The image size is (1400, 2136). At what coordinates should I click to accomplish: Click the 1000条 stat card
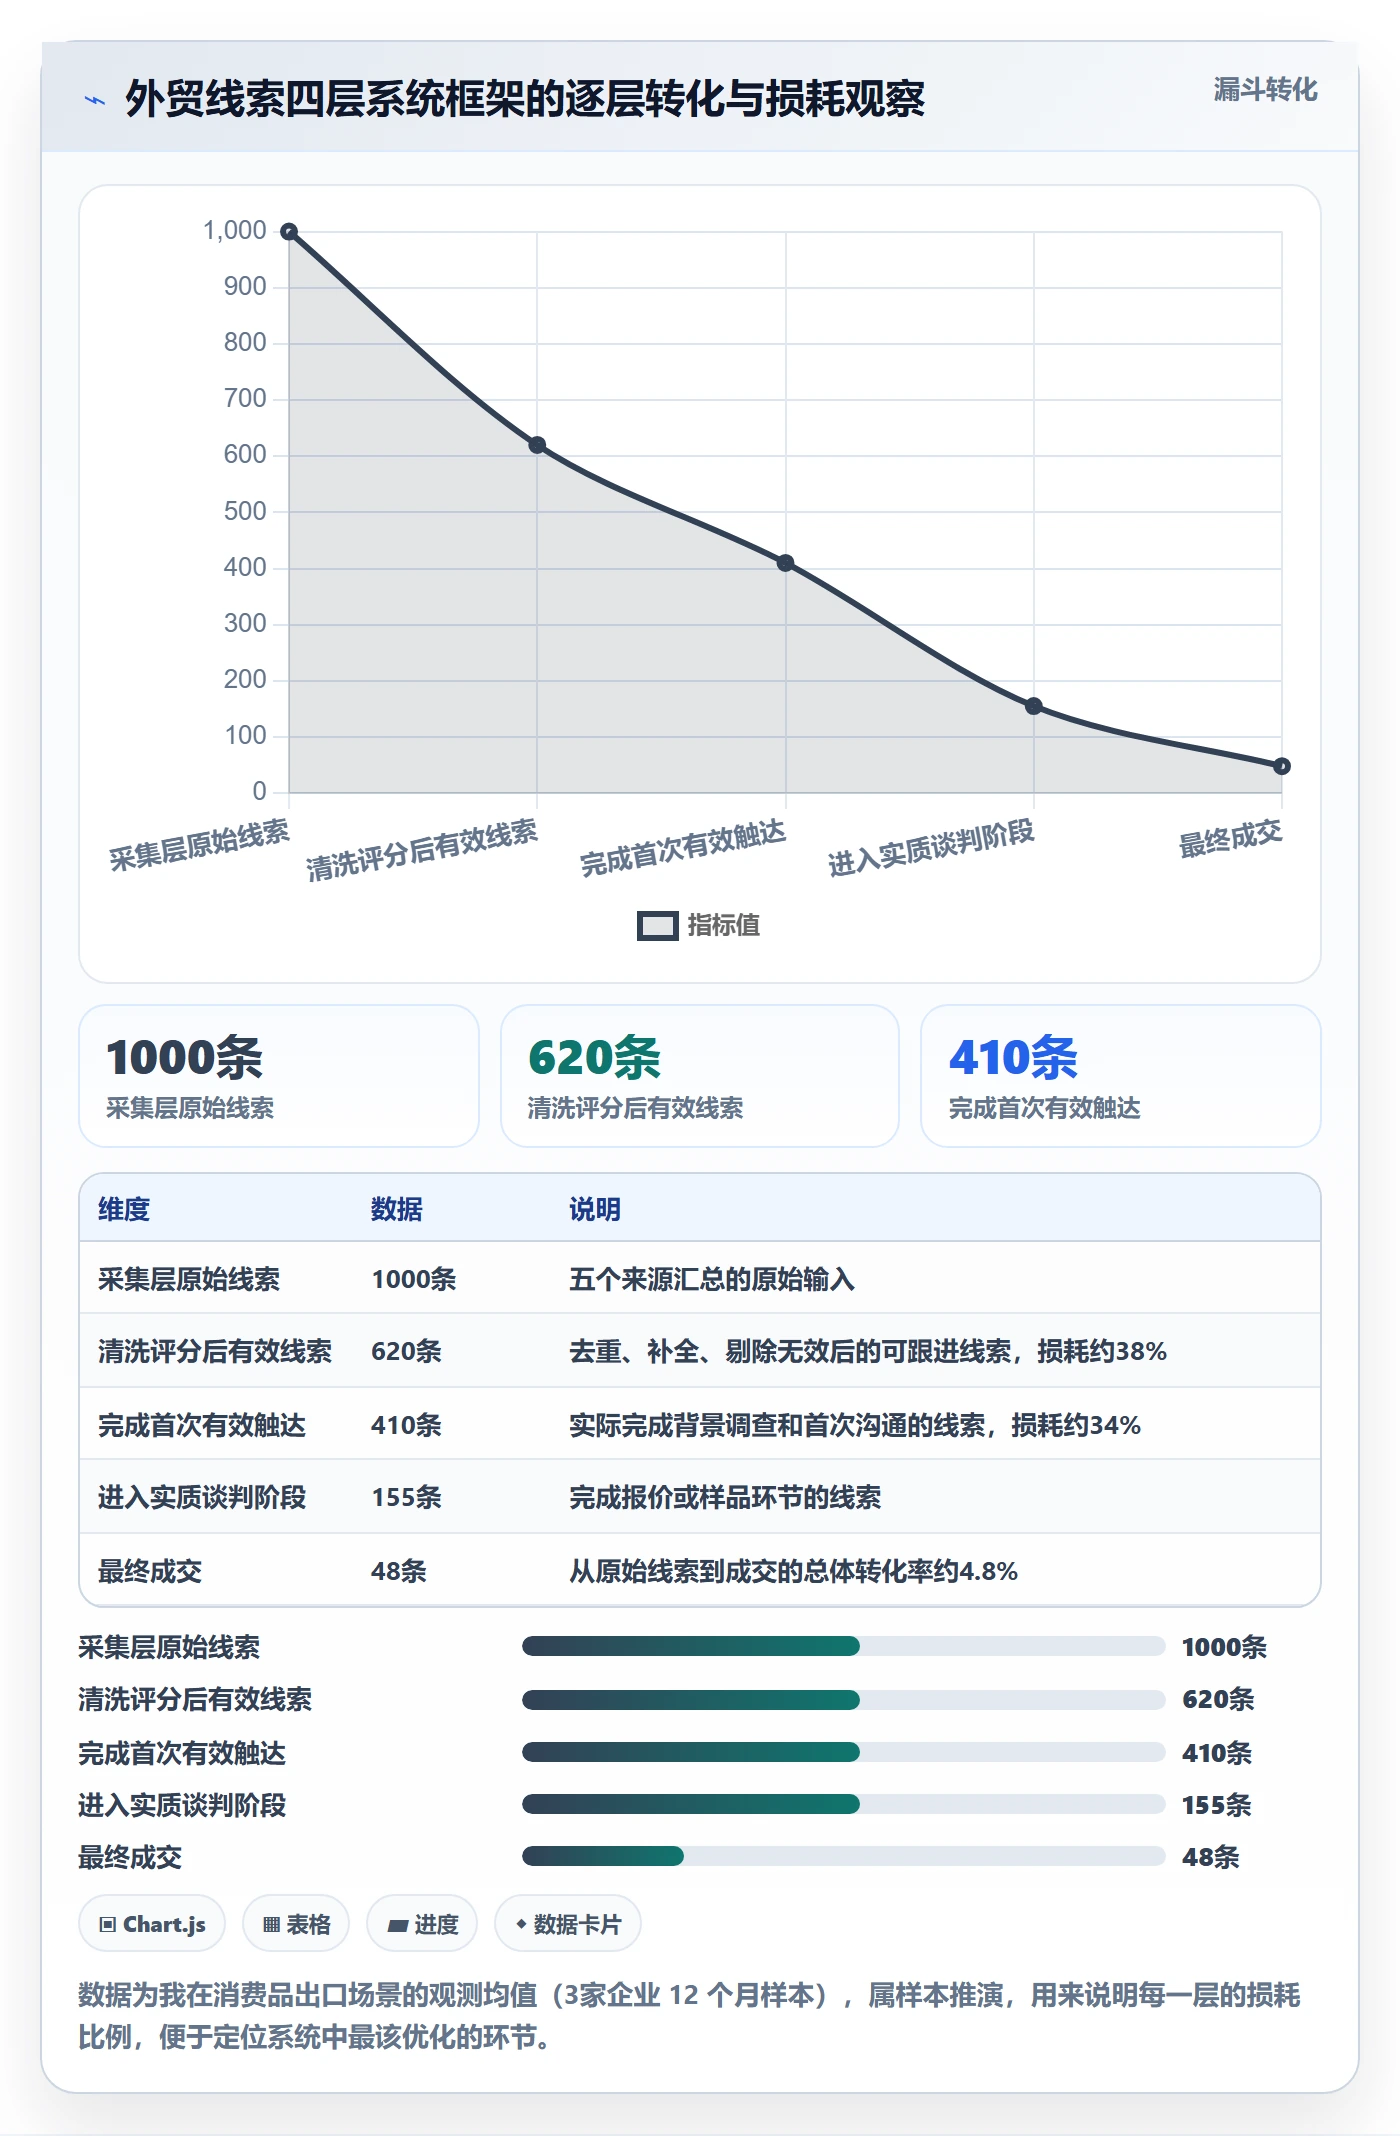(279, 1076)
